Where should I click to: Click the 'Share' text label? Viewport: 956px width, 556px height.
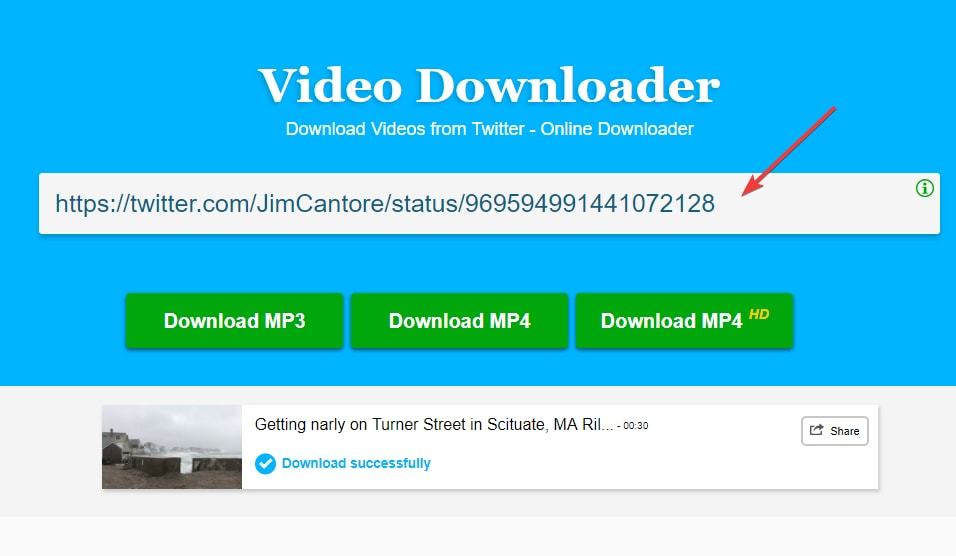(x=844, y=431)
